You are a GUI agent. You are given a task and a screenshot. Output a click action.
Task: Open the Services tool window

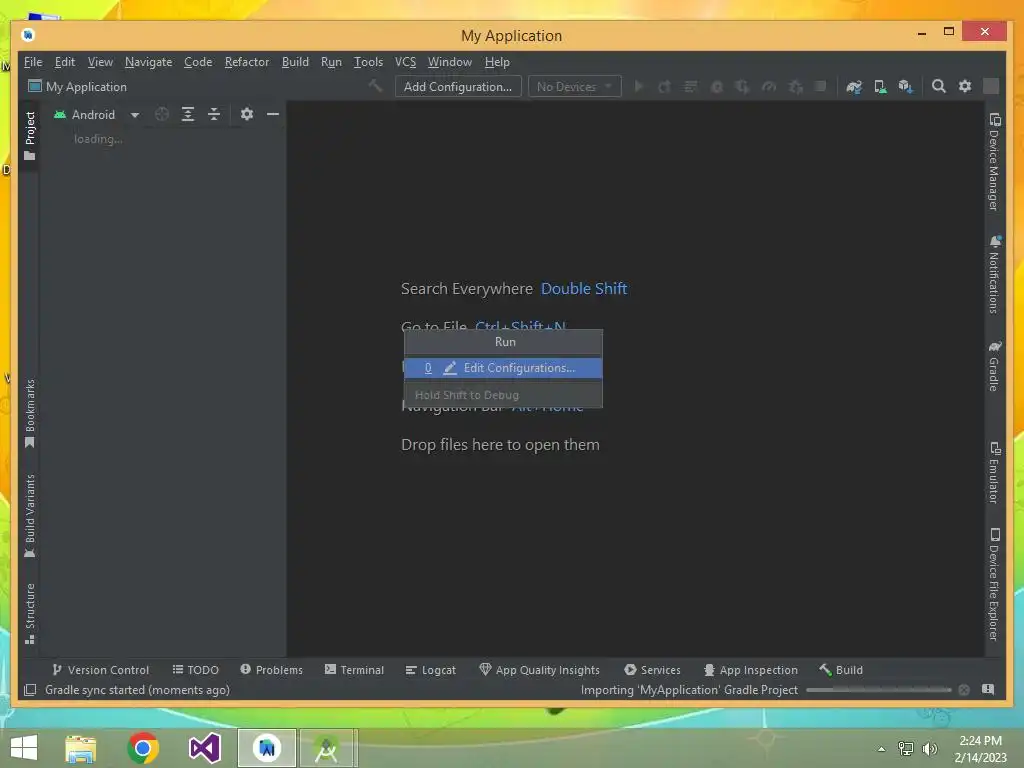(652, 670)
